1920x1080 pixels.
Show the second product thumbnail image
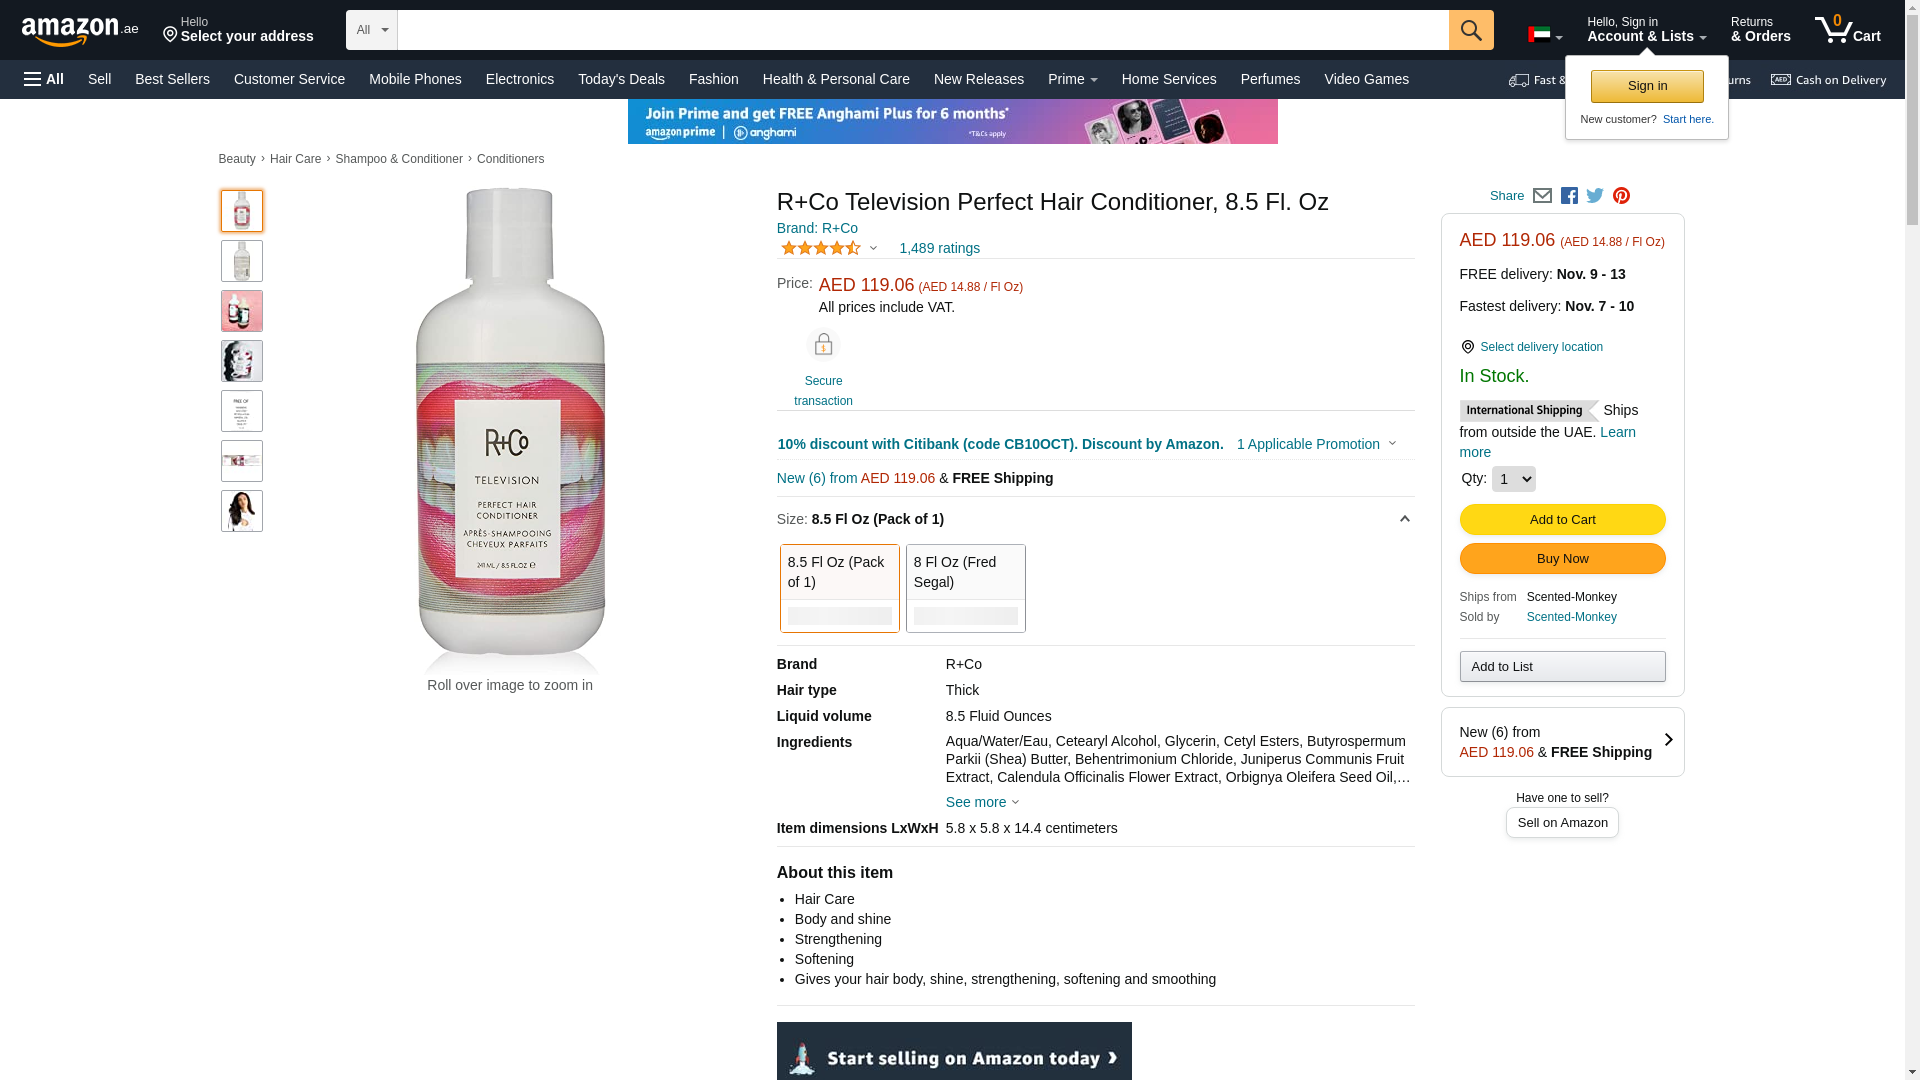pos(242,261)
